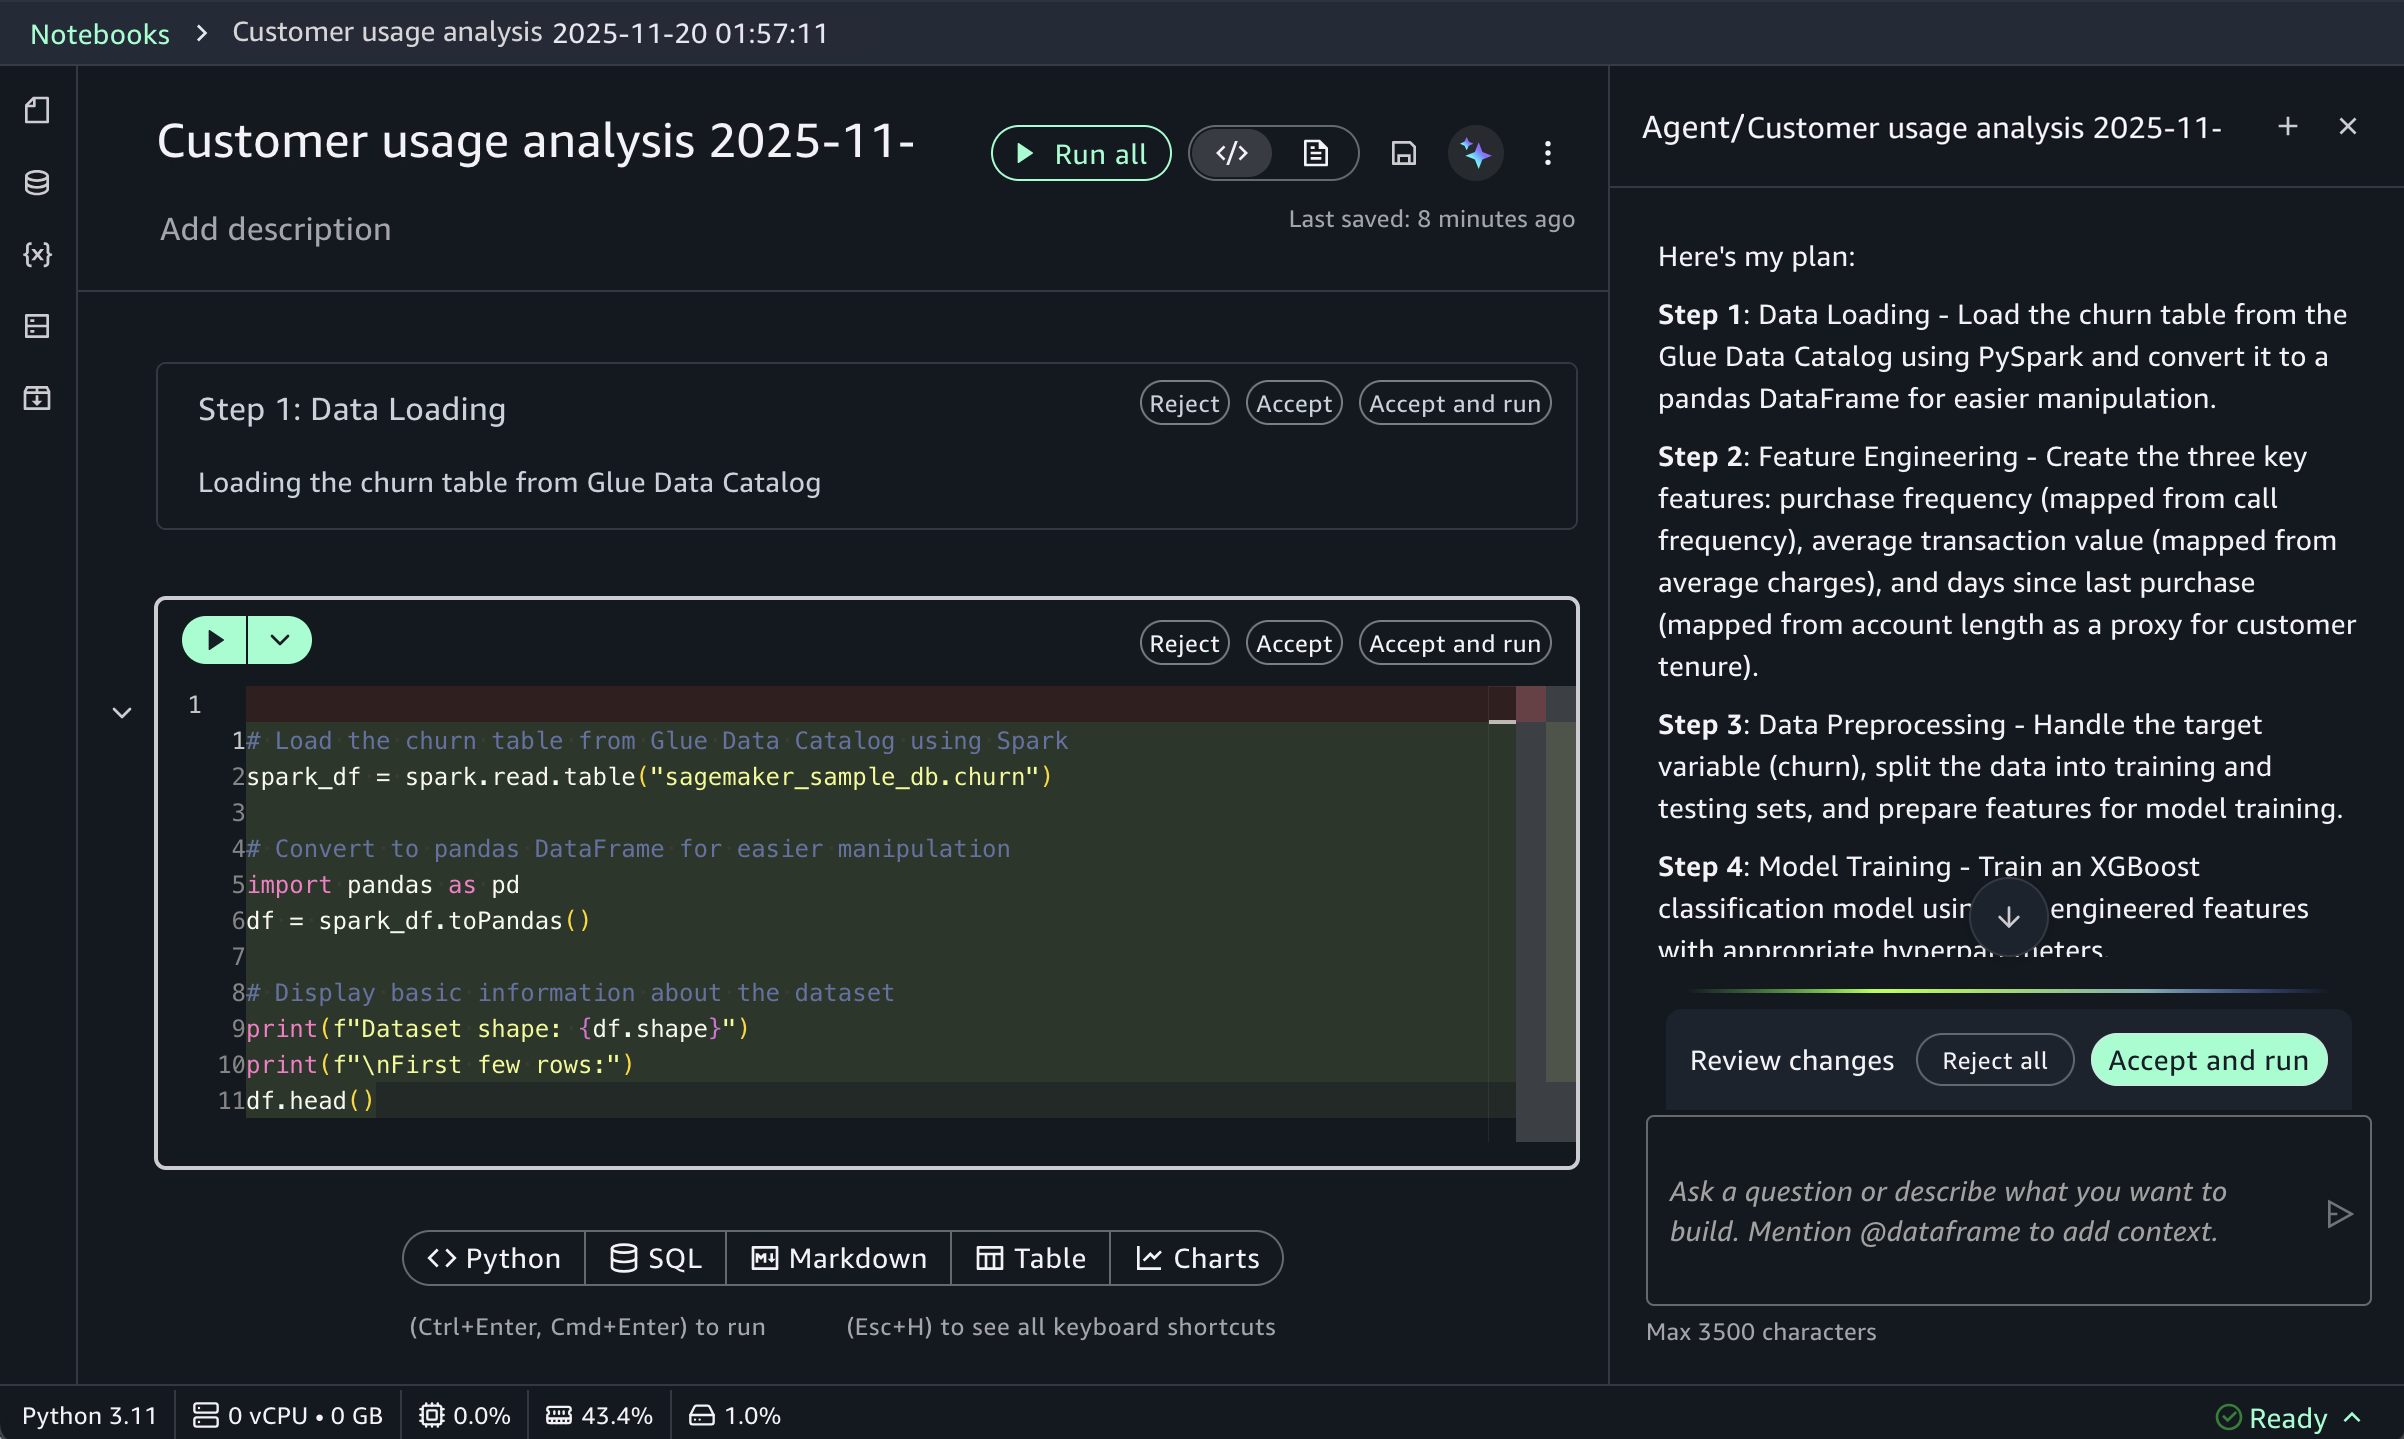Collapse the code cell chevron

point(122,713)
